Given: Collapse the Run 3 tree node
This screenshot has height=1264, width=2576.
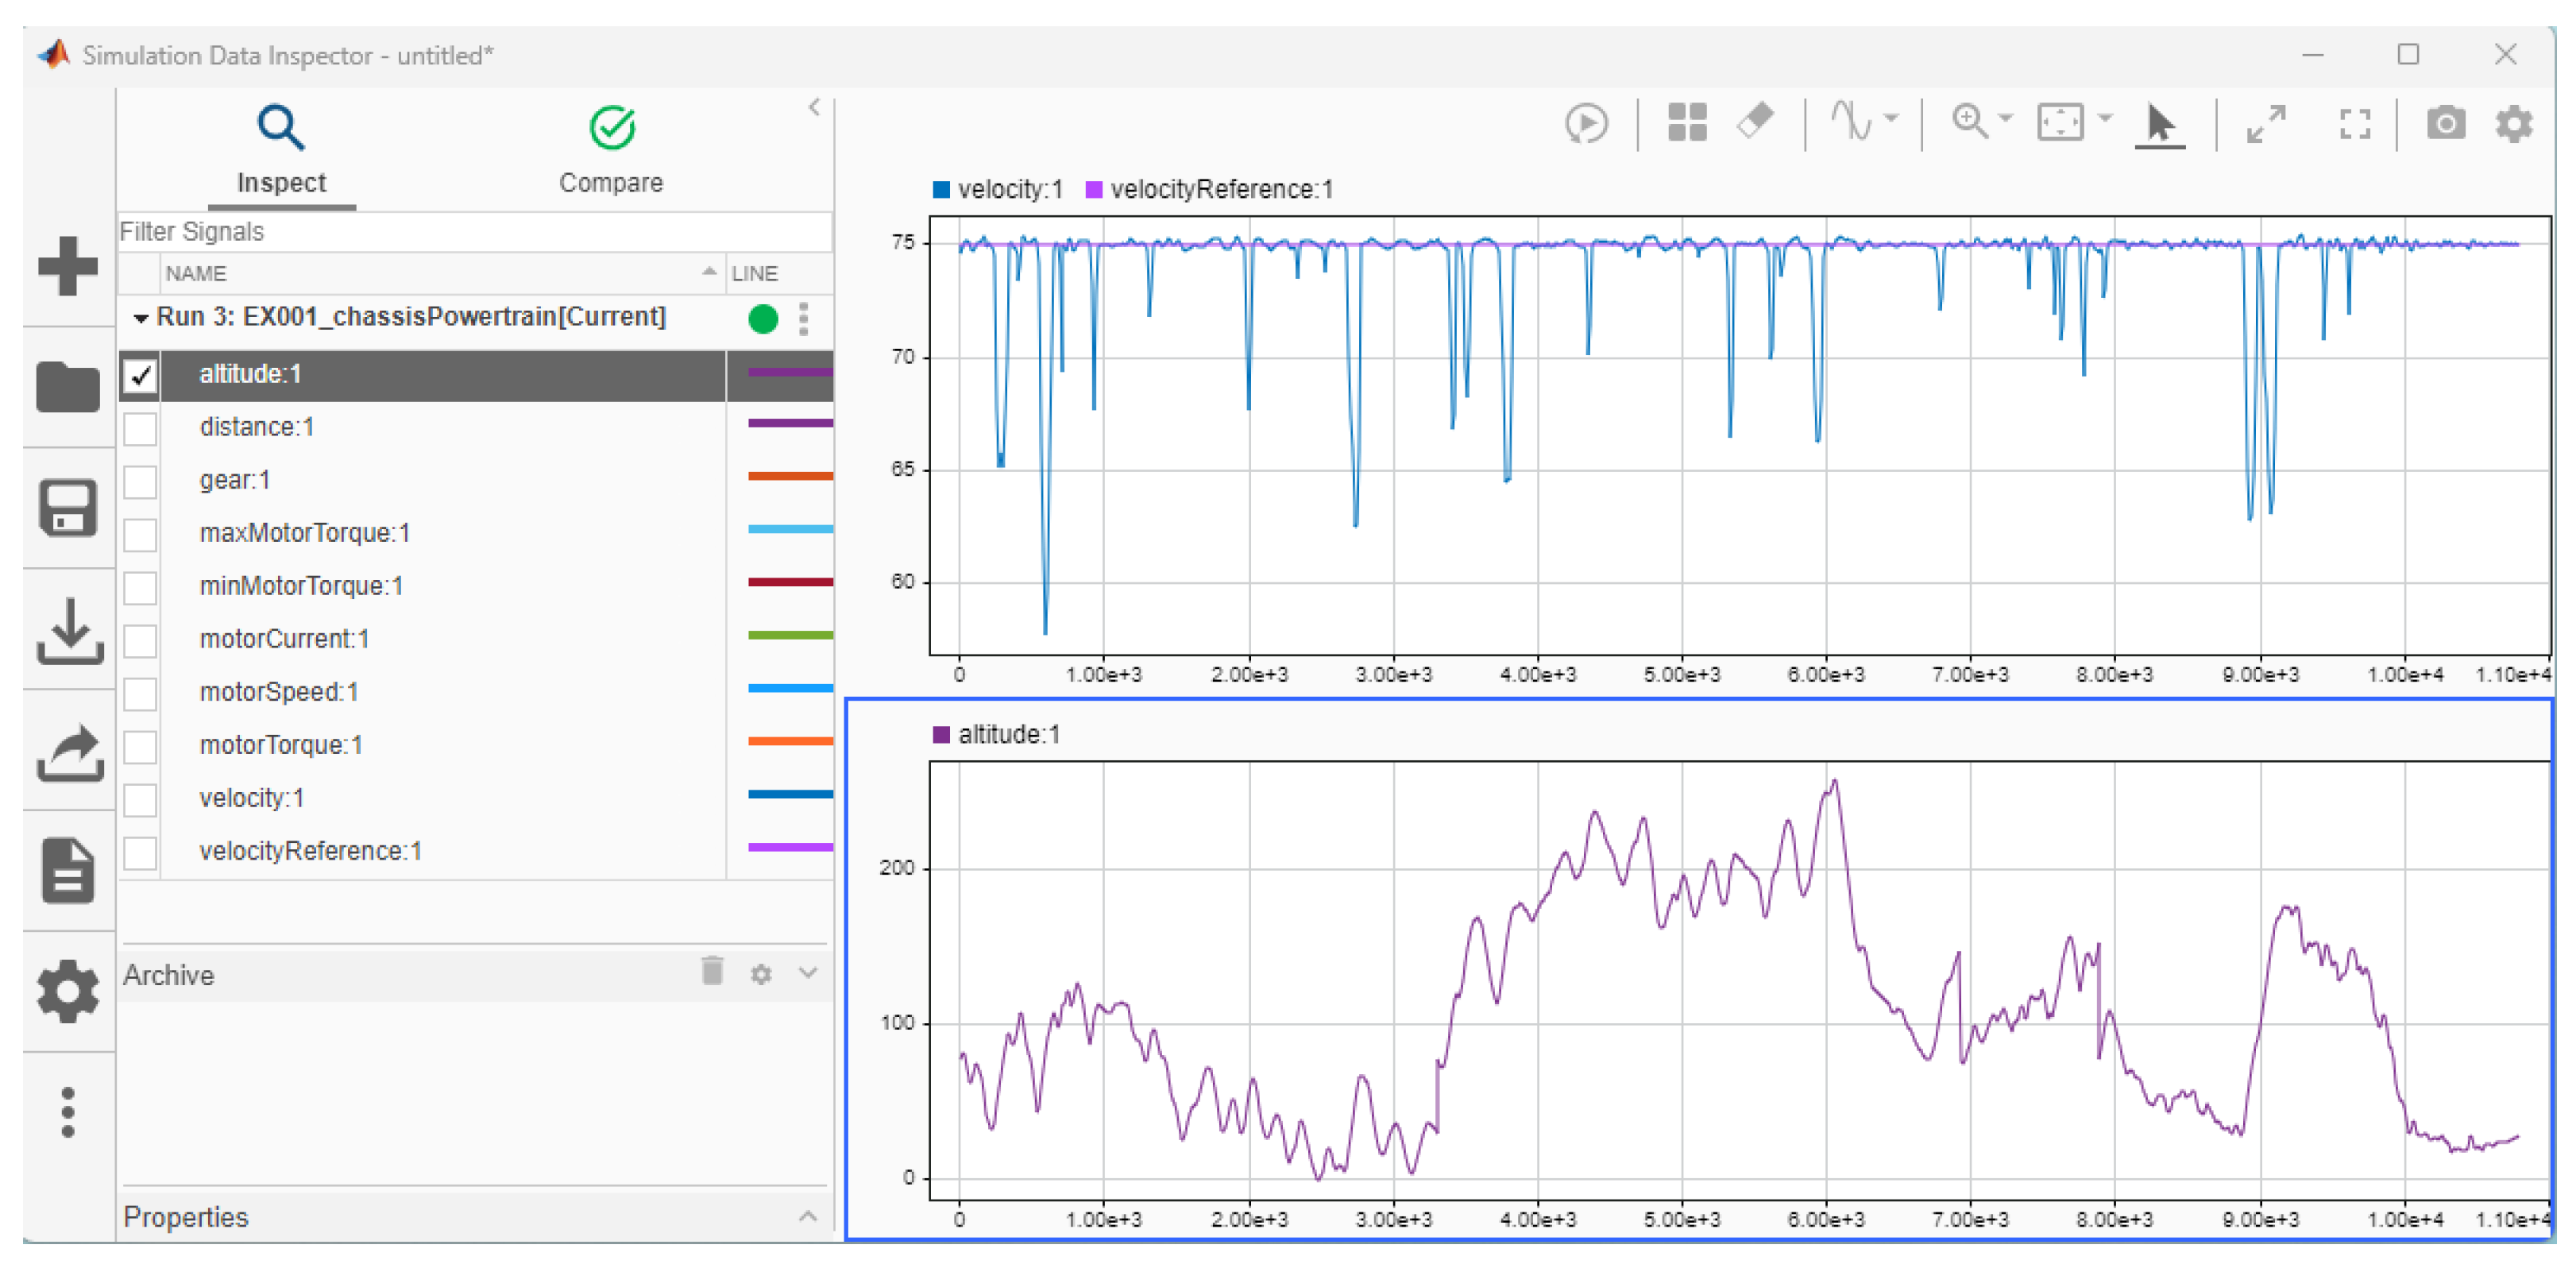Looking at the screenshot, I should (x=141, y=319).
